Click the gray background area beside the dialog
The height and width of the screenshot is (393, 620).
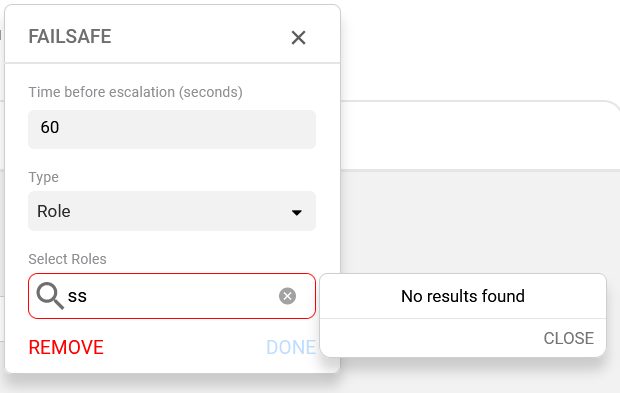(x=474, y=221)
